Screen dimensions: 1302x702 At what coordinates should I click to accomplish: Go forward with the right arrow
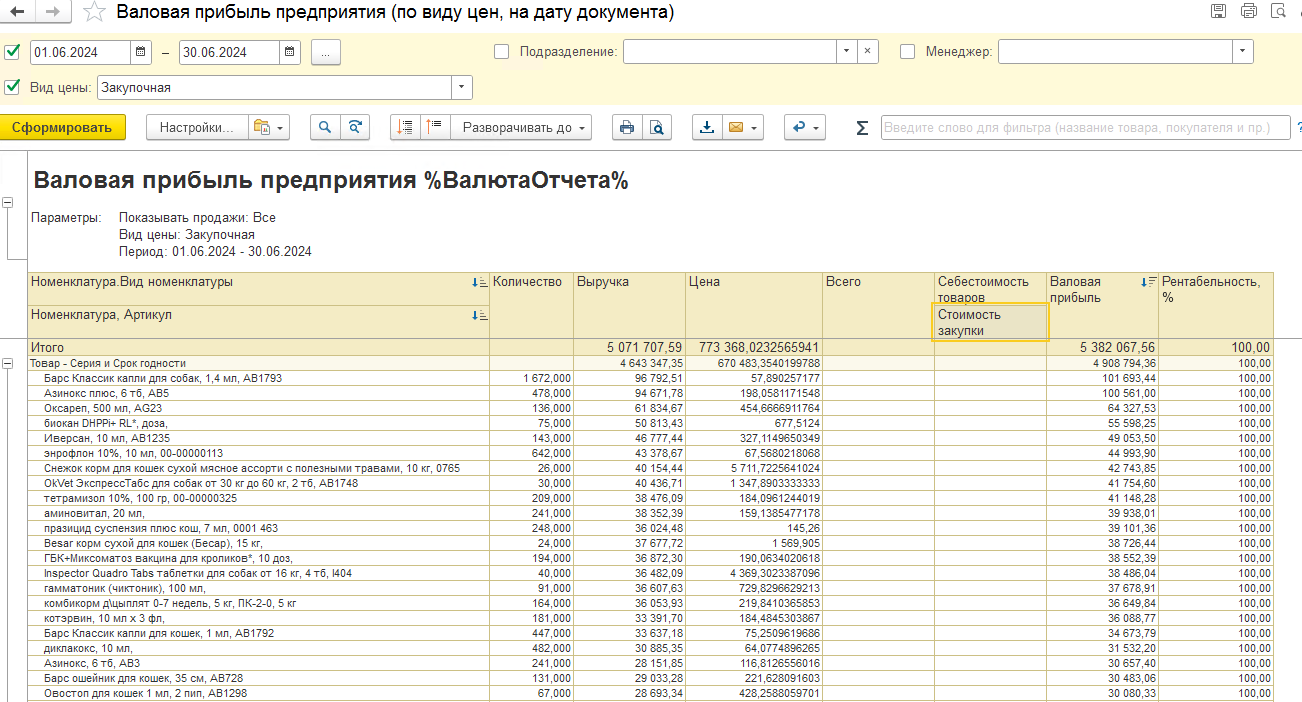pos(53,12)
